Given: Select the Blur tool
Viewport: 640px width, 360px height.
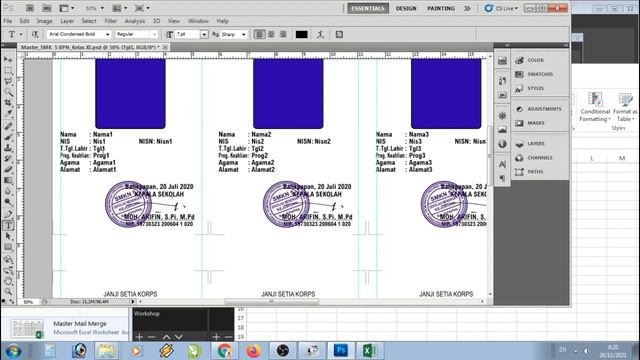Looking at the screenshot, I should pos(8,191).
